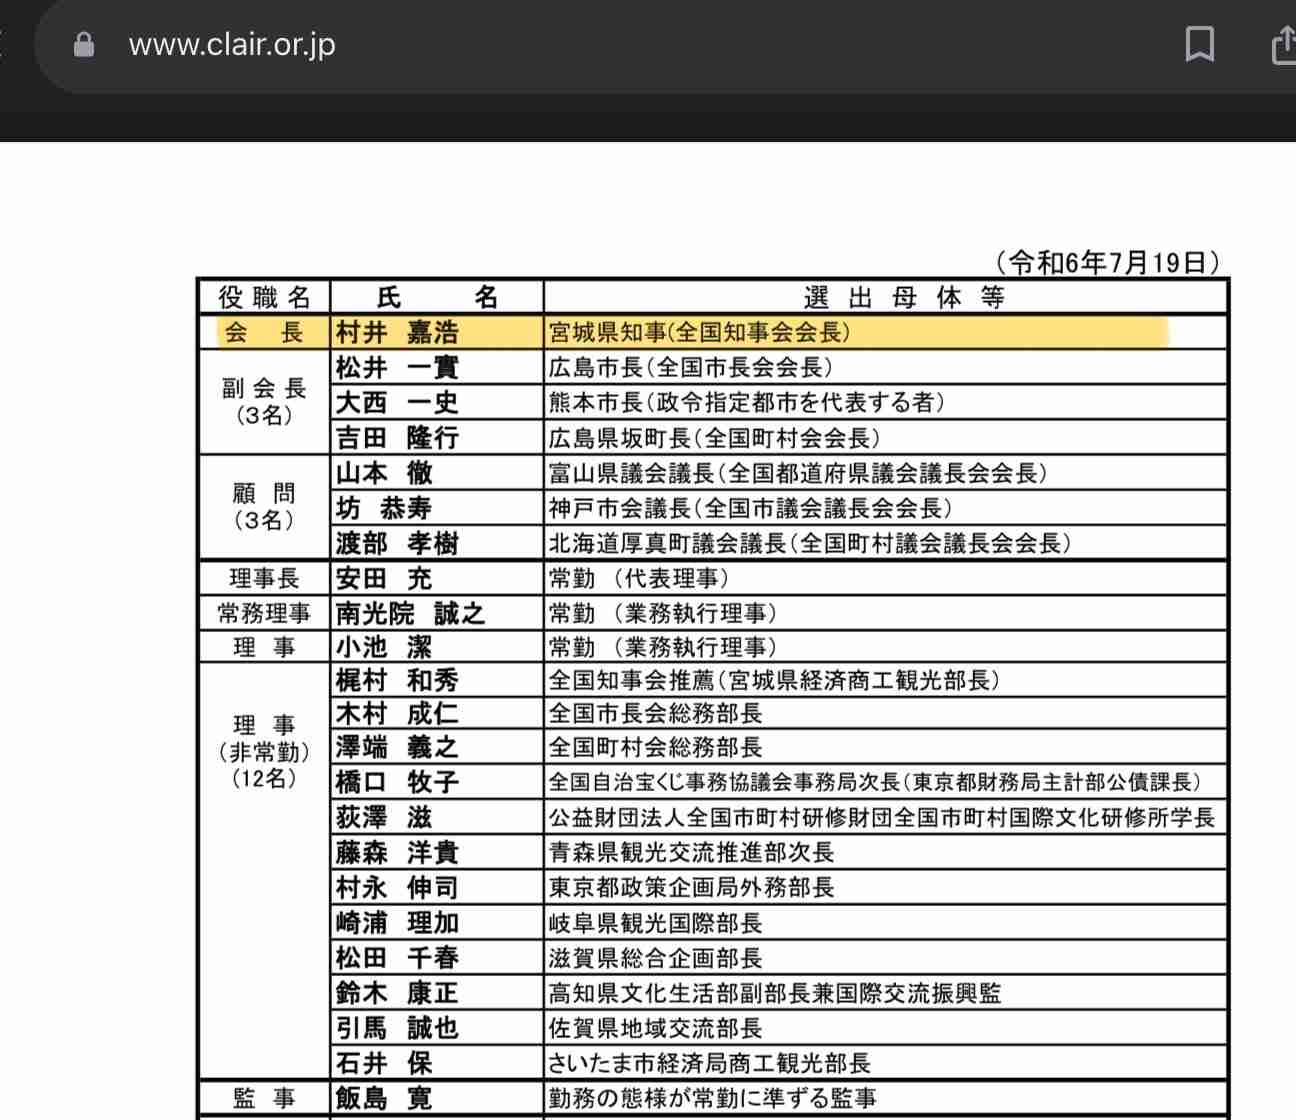Select the date text 令和6年7月19日
This screenshot has height=1120, width=1296.
coord(1108,263)
